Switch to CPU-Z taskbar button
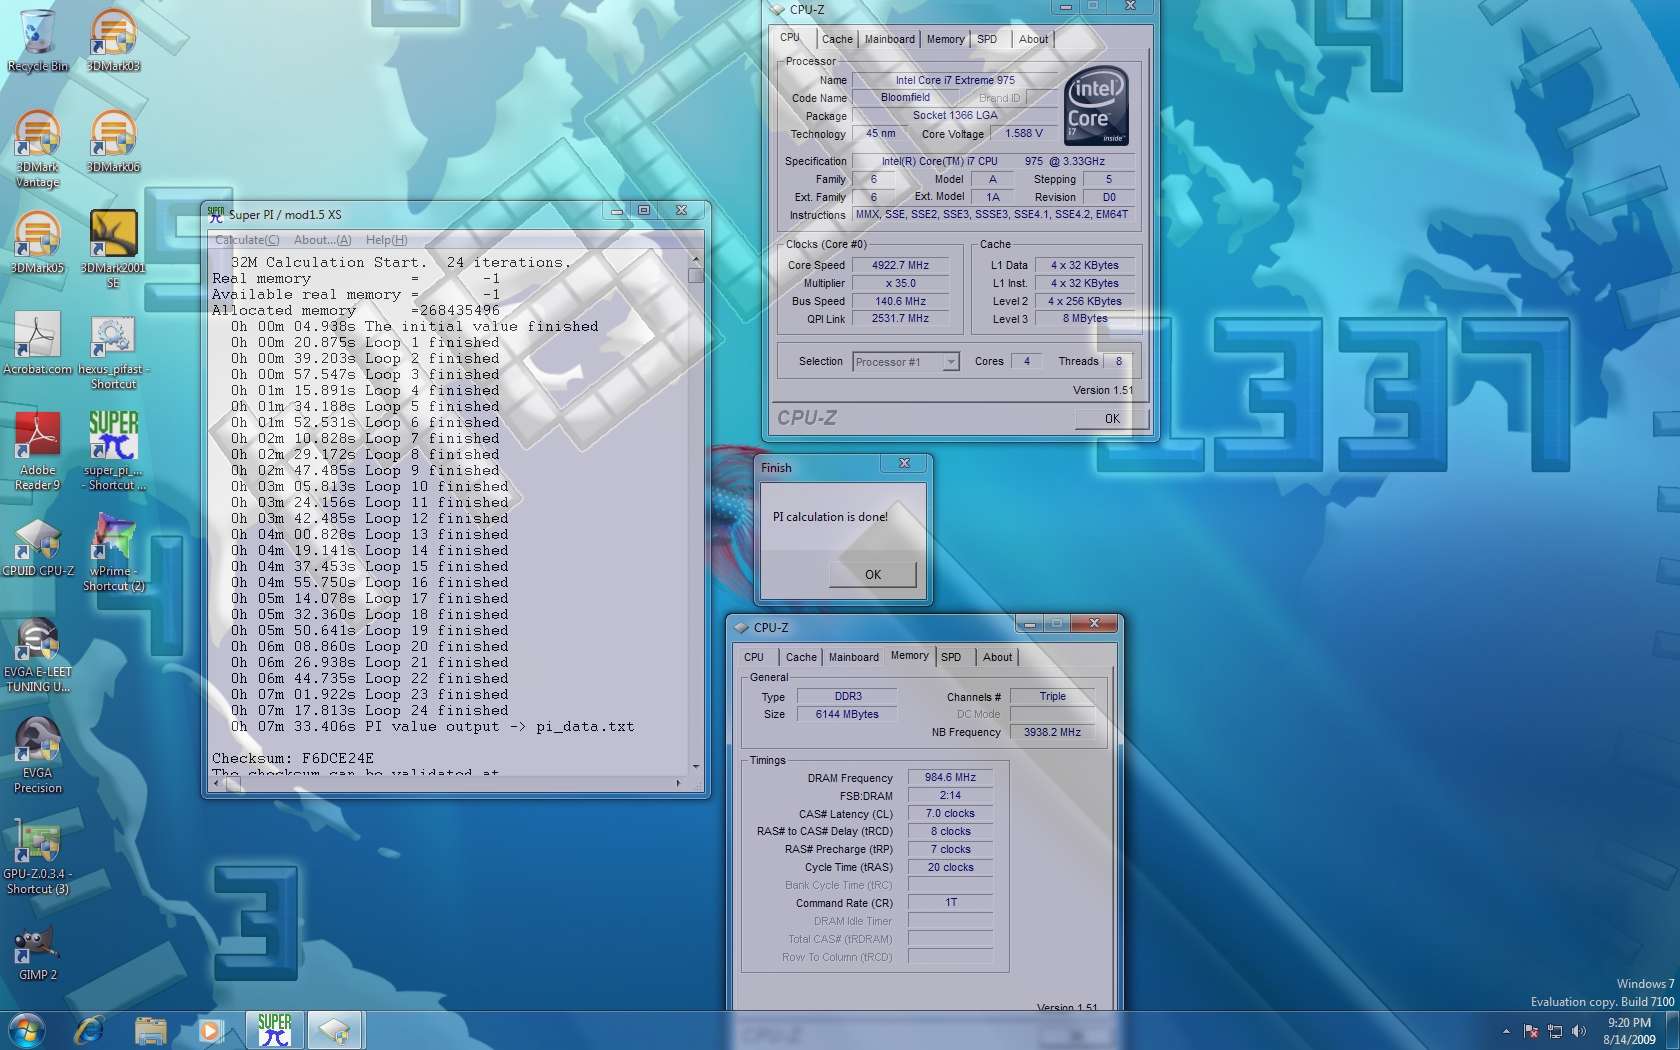This screenshot has width=1680, height=1050. click(x=335, y=1030)
